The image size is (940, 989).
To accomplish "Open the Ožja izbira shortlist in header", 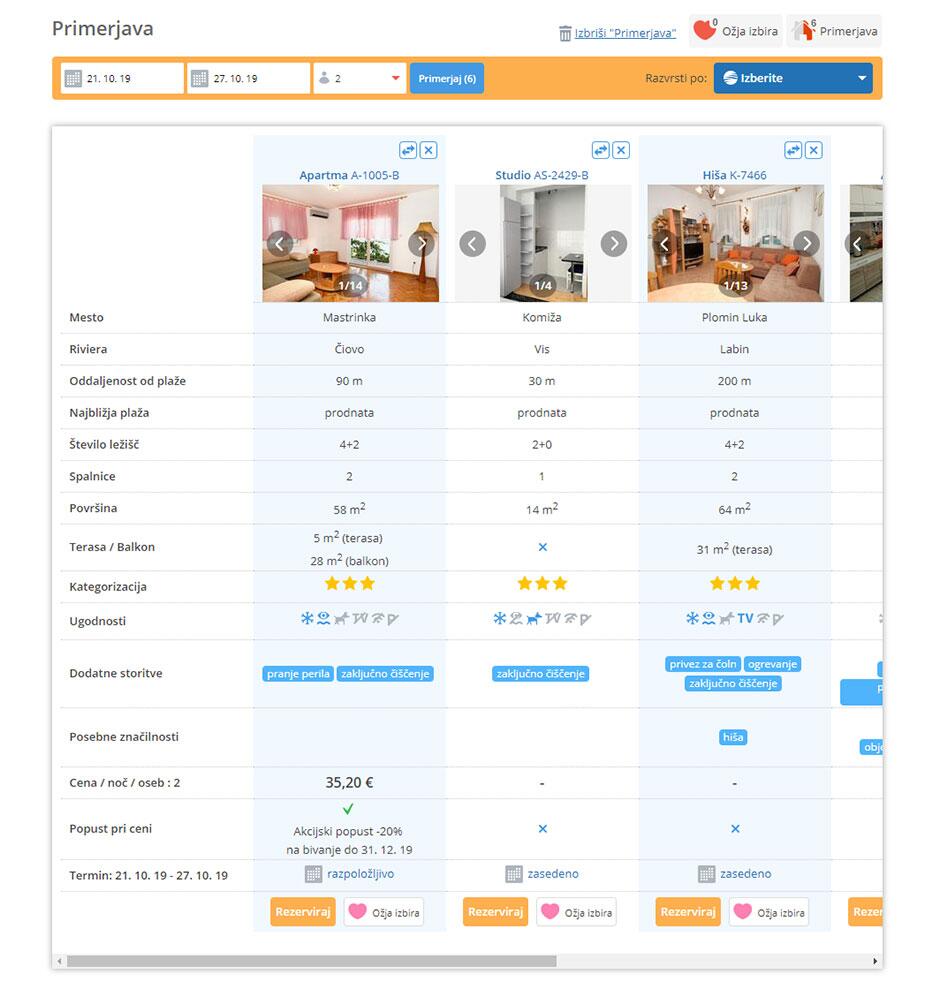I will 735,31.
